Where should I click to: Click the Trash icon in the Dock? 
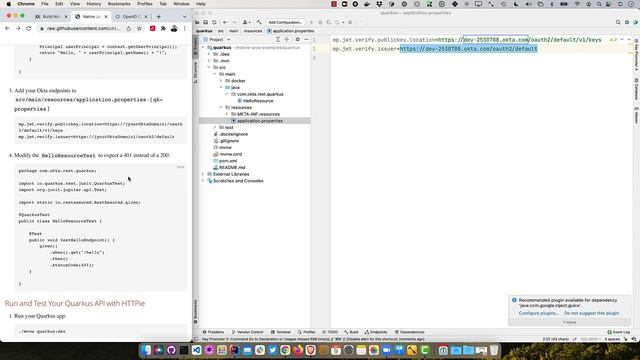click(494, 350)
